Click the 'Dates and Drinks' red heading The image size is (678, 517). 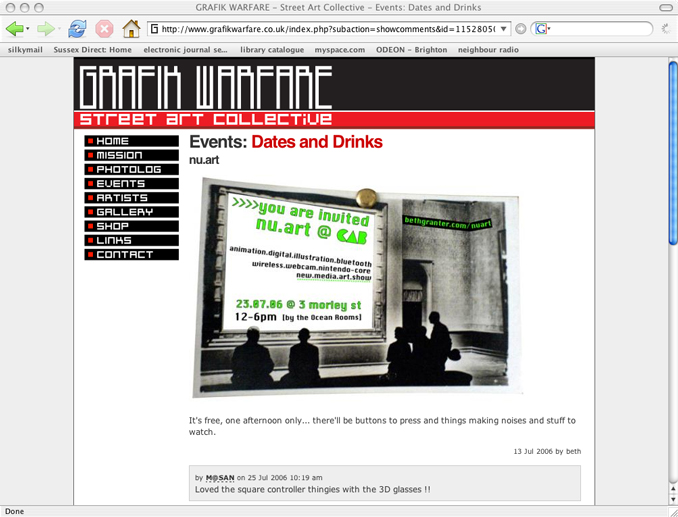click(317, 142)
